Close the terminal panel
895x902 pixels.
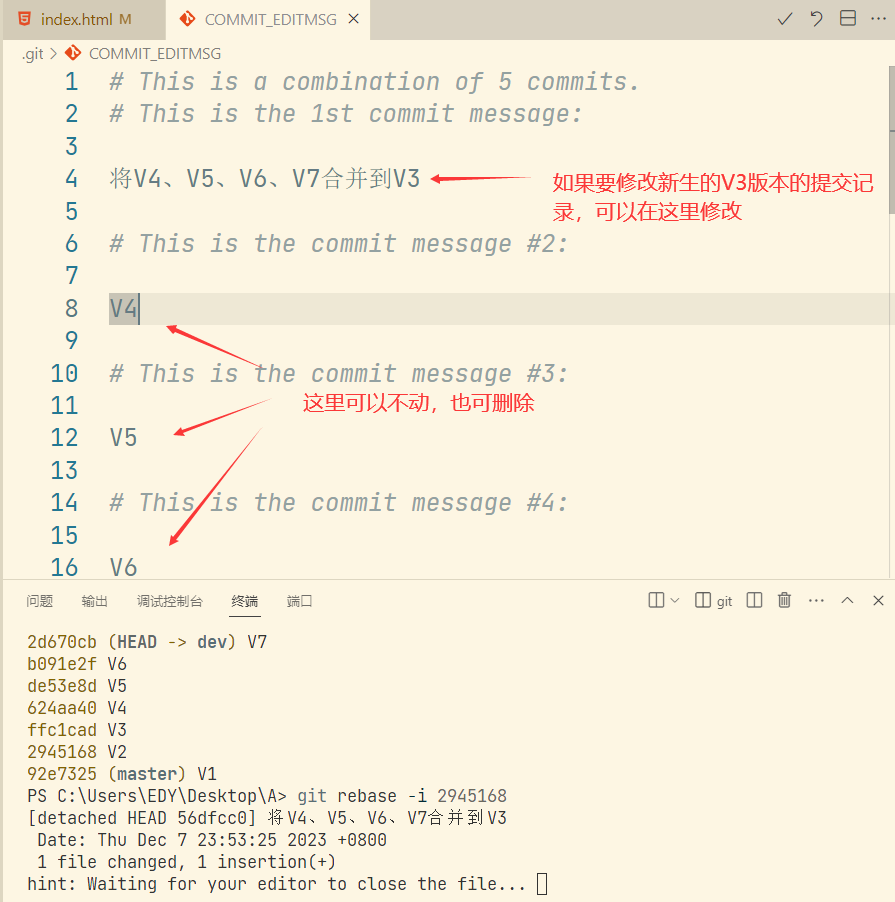[878, 601]
